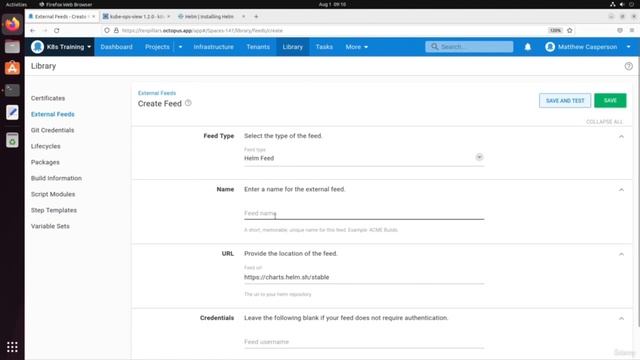Collapse the Feed Type section
Image resolution: width=640 pixels, height=360 pixels.
(x=621, y=136)
